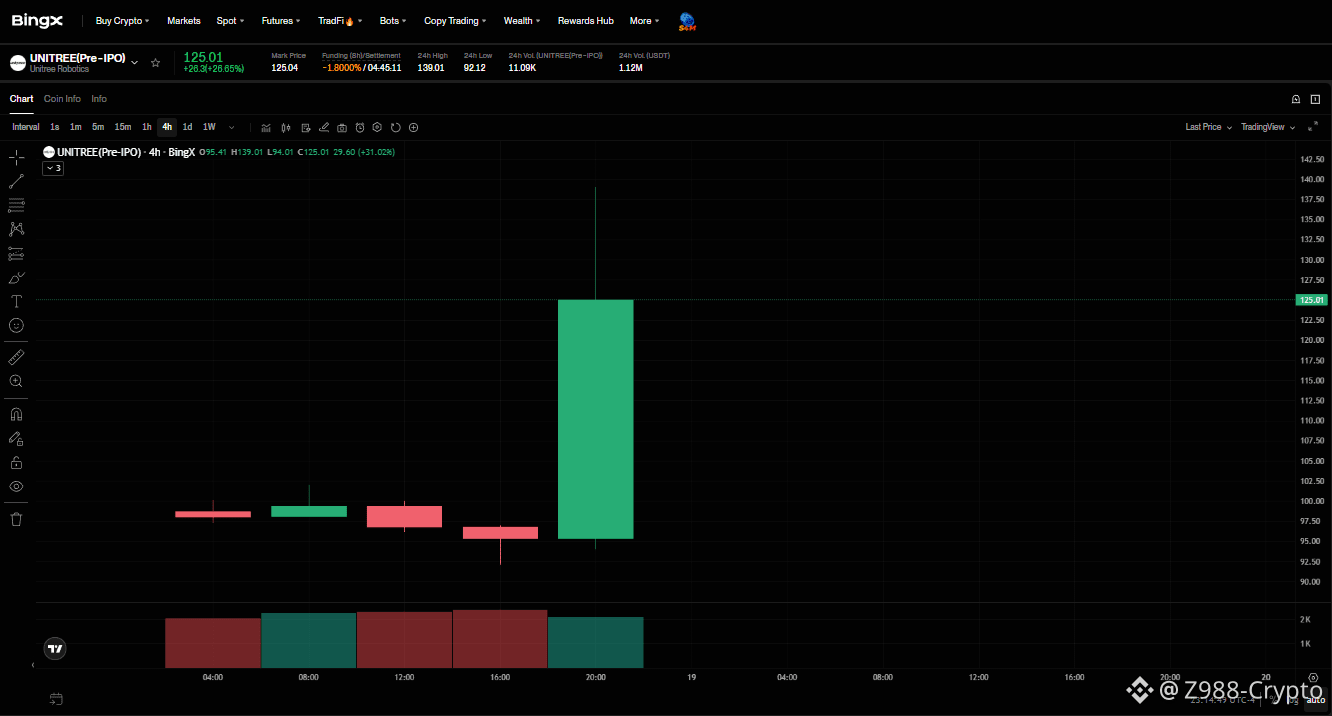Toggle stay-in-drawing-mode pencil lock
The image size is (1332, 716).
16,438
